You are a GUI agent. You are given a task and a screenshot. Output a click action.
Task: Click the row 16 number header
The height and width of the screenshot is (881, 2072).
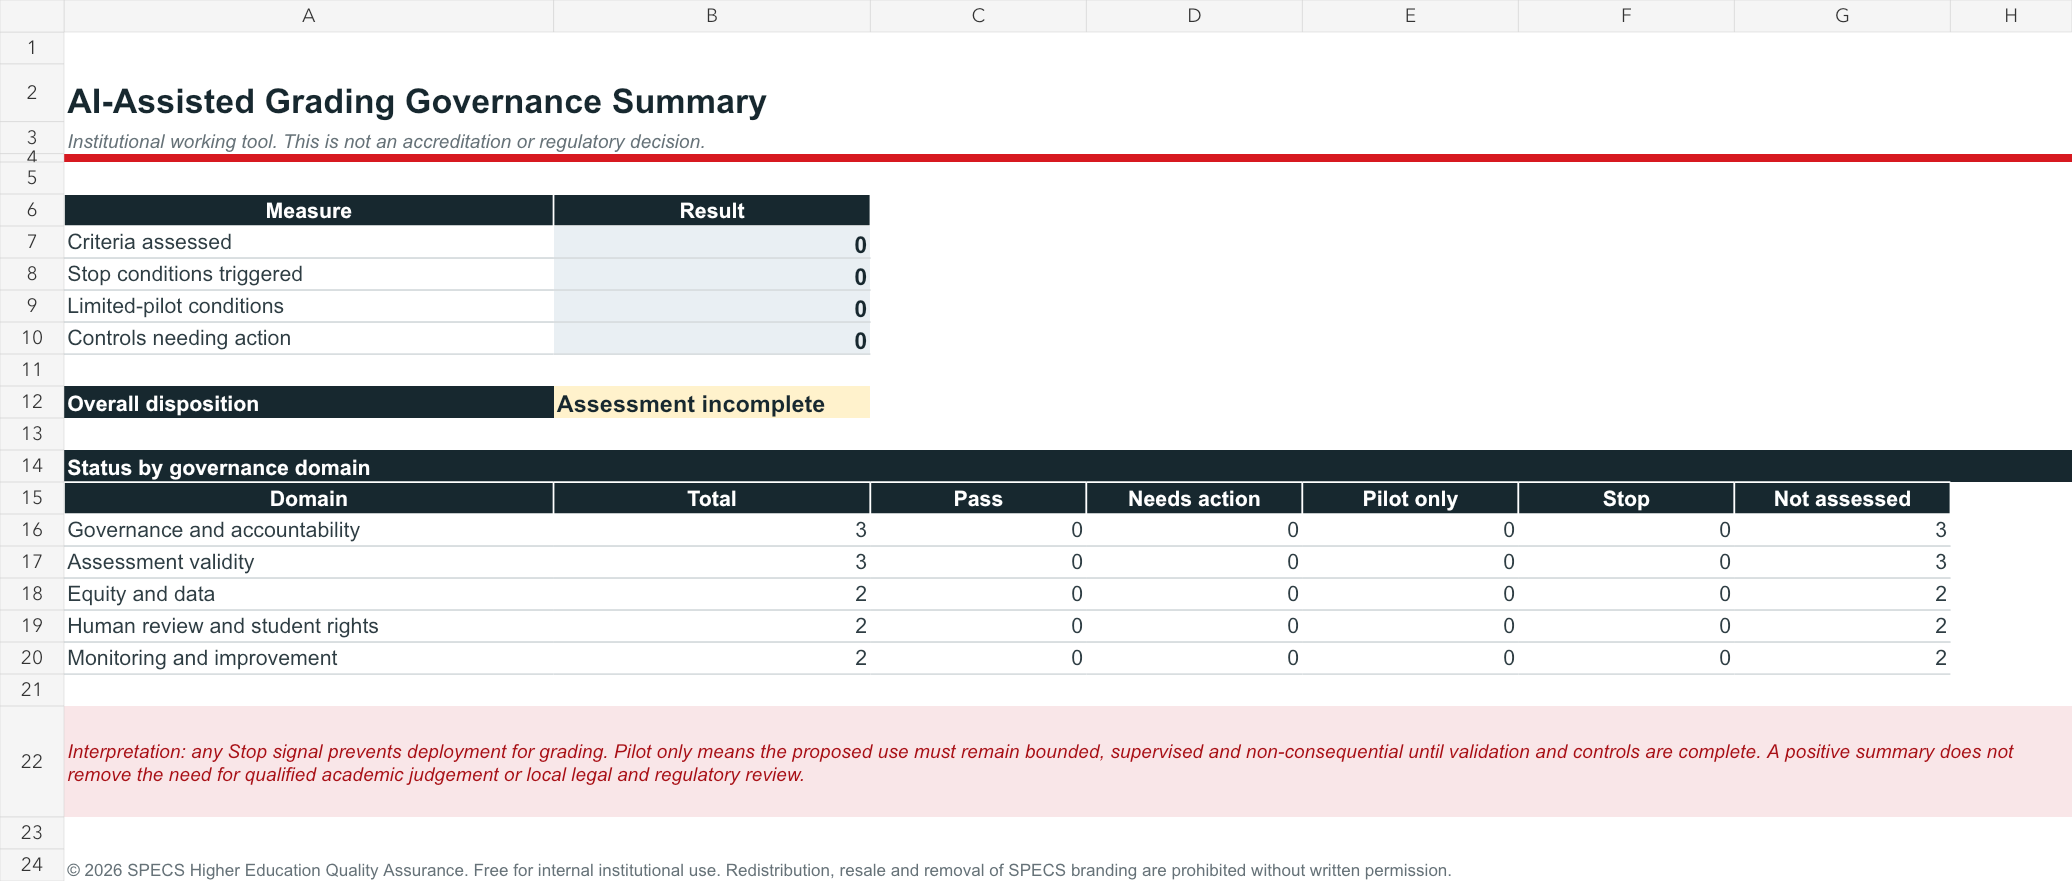tap(32, 530)
